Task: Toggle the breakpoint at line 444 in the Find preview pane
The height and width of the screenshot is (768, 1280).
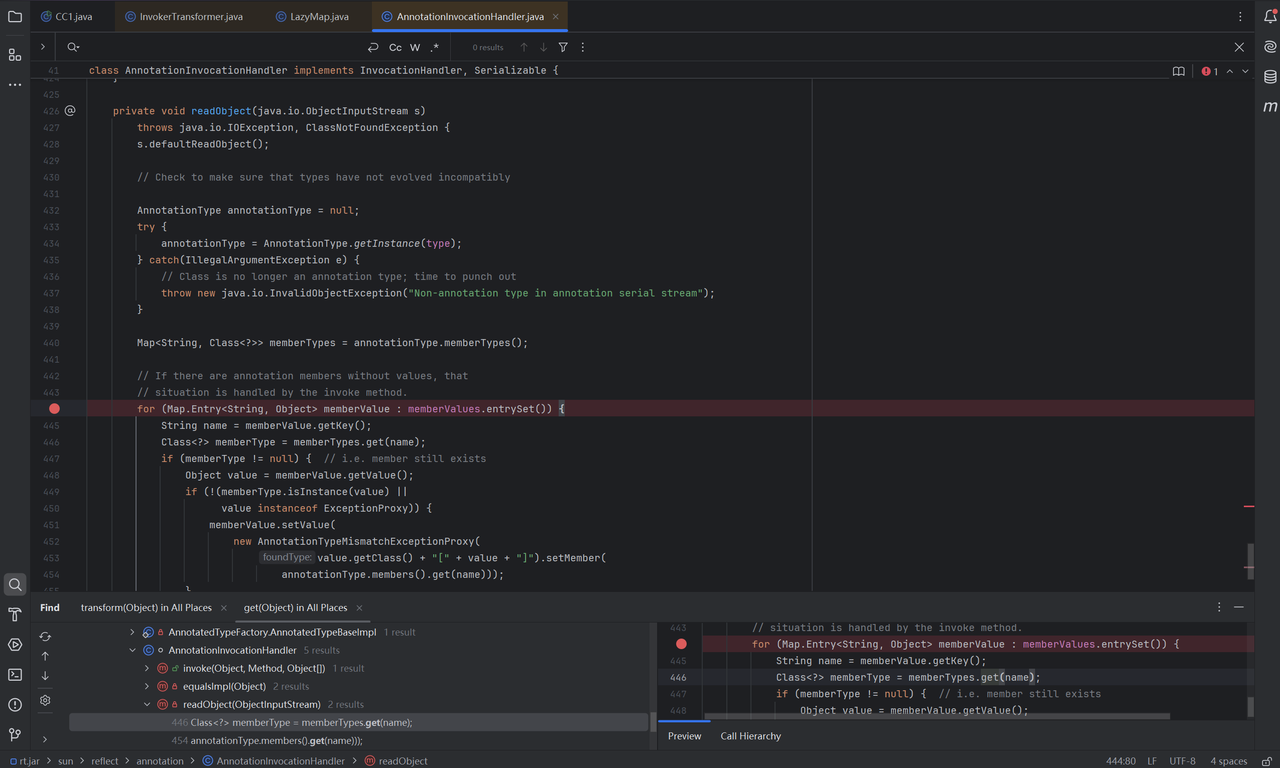Action: tap(681, 644)
